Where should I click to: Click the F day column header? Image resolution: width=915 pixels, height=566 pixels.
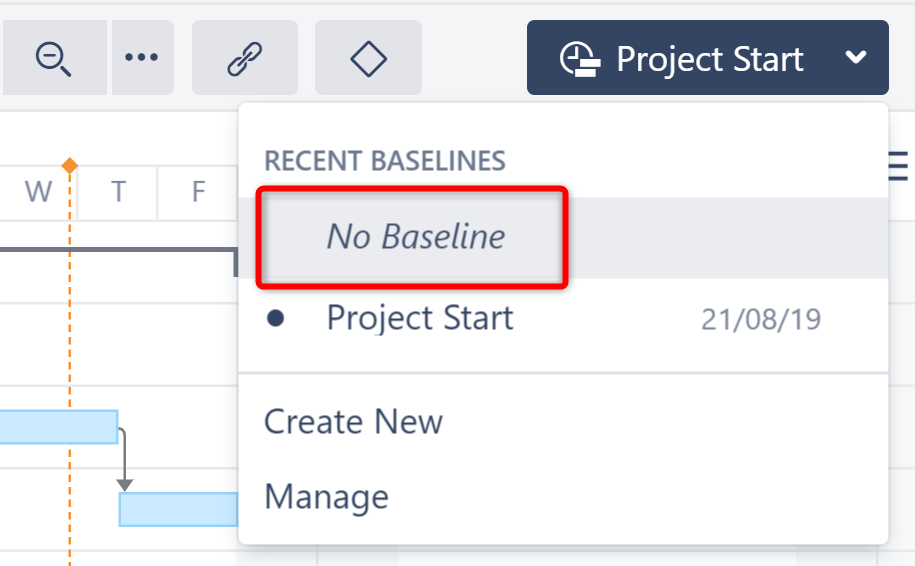[x=198, y=191]
